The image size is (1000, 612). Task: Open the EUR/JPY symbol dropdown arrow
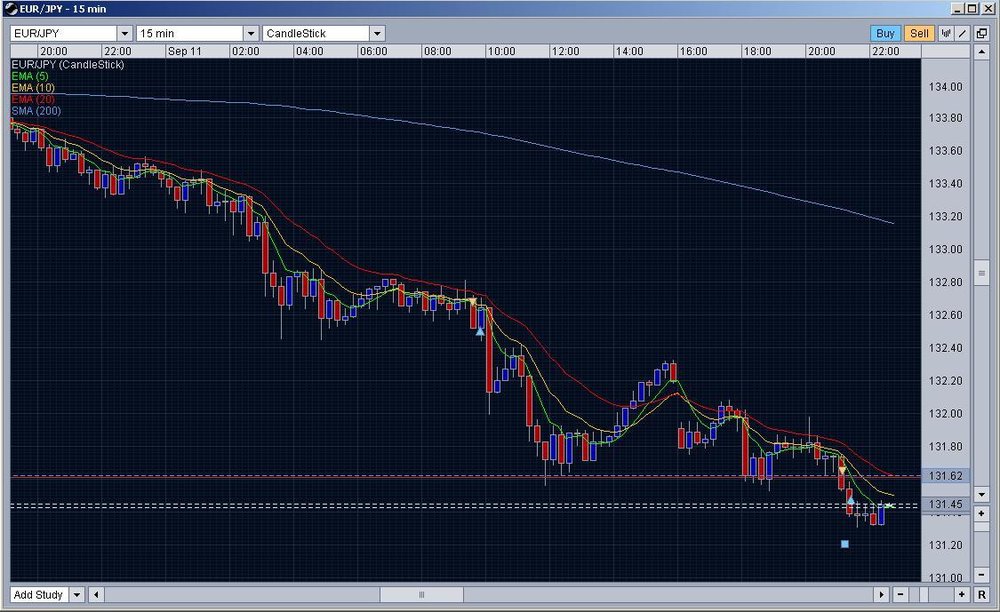click(x=125, y=33)
